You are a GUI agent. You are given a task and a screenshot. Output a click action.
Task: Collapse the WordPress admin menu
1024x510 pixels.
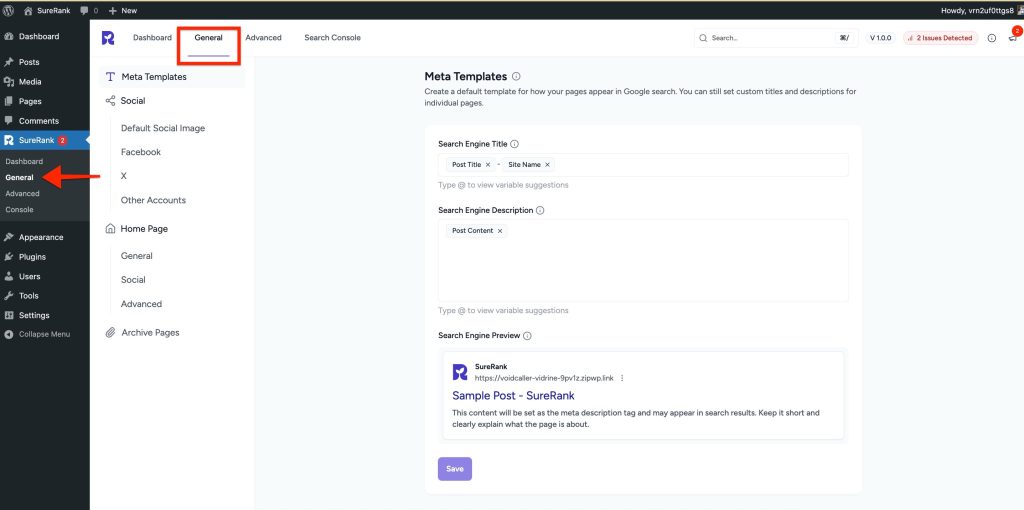coord(37,334)
